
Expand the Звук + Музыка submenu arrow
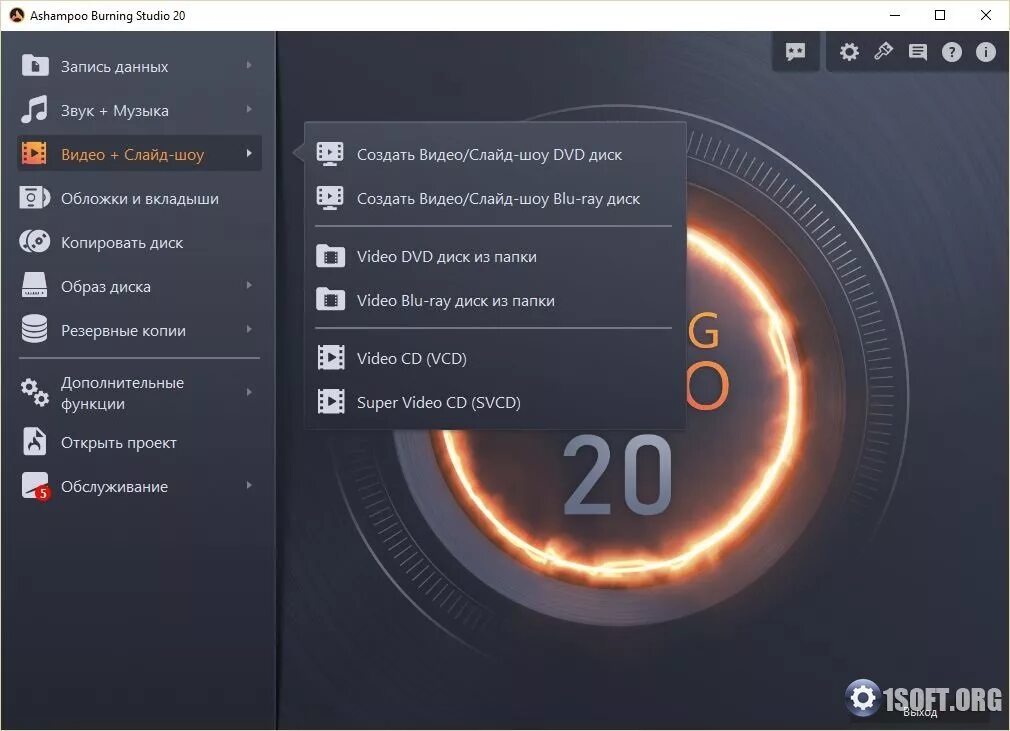(x=249, y=109)
